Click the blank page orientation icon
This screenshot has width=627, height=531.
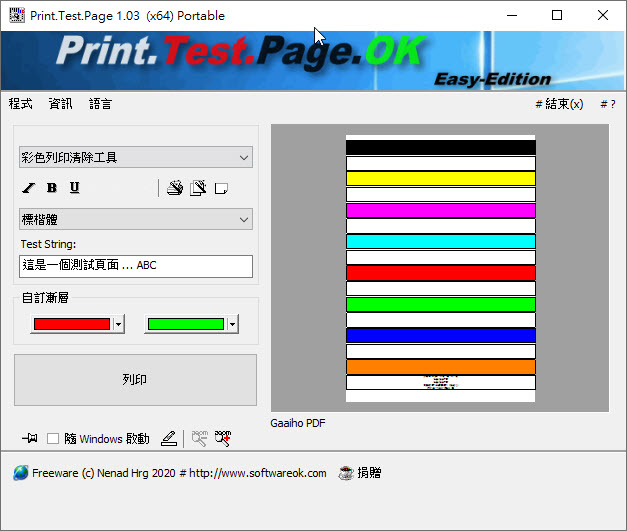tap(221, 188)
